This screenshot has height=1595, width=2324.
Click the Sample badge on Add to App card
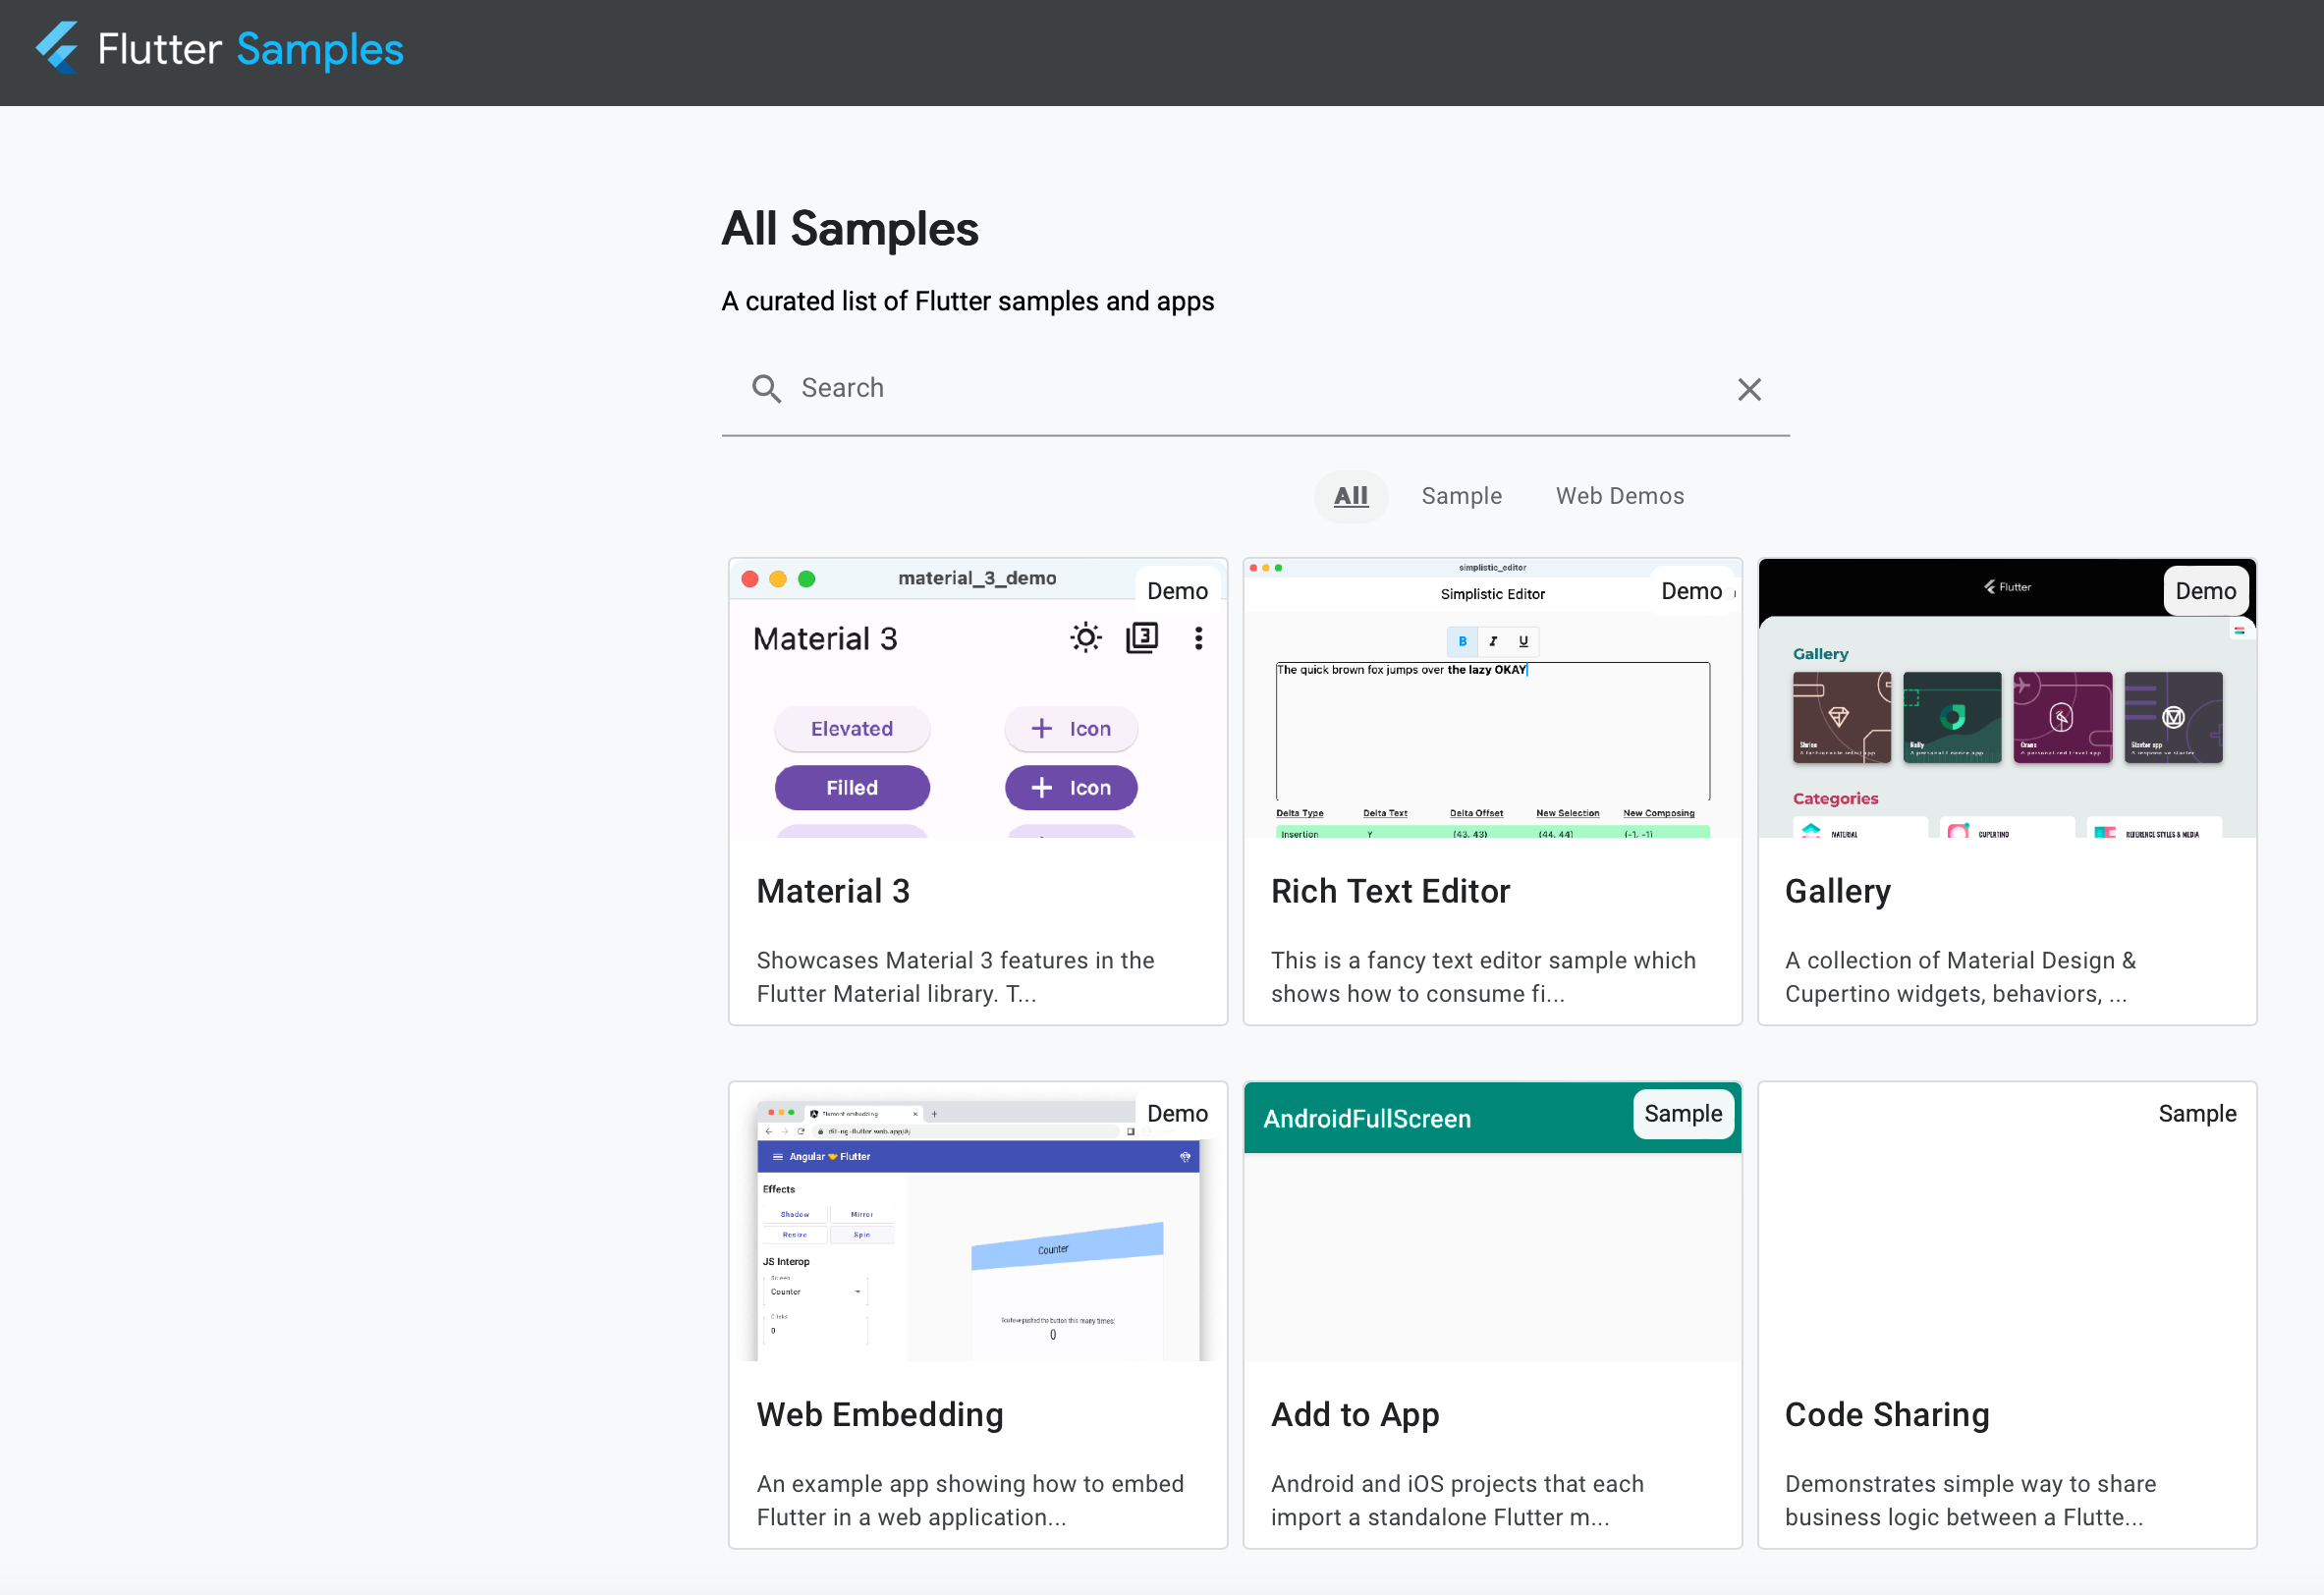click(1683, 1114)
